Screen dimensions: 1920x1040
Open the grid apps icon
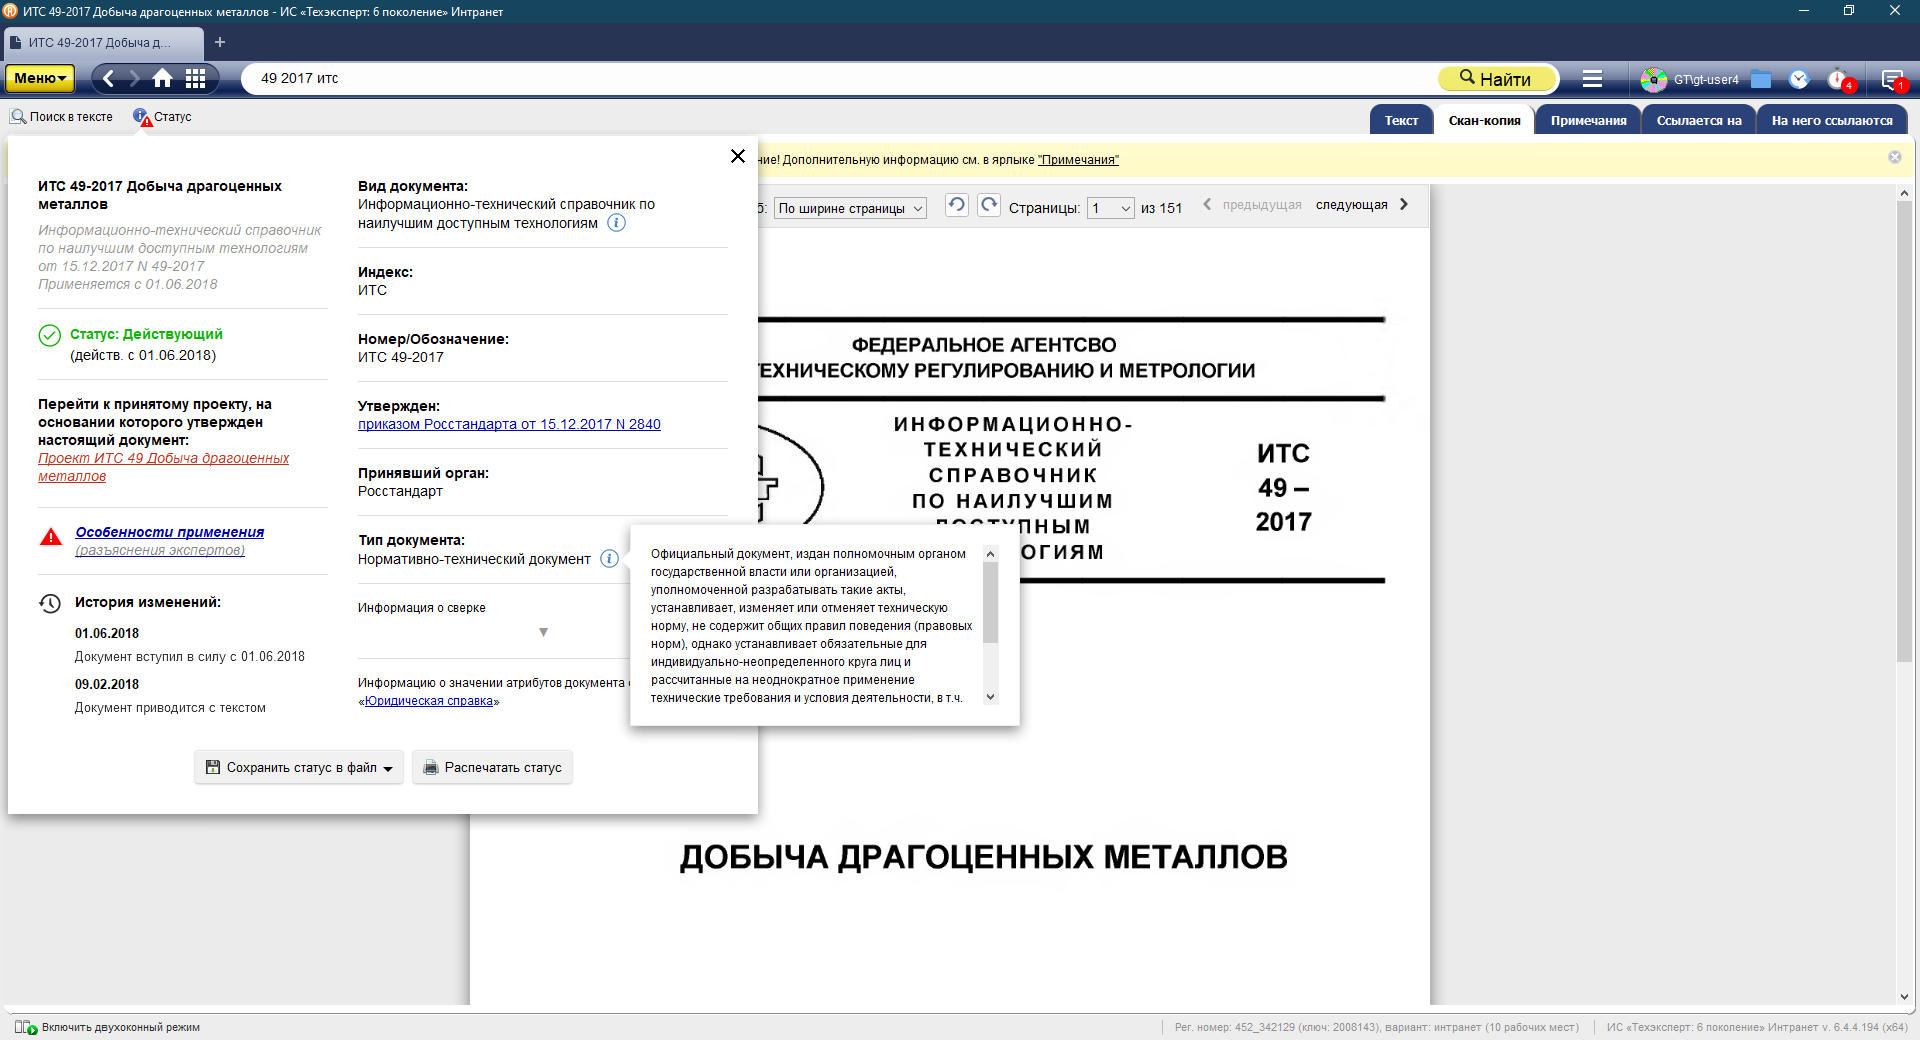[x=196, y=78]
